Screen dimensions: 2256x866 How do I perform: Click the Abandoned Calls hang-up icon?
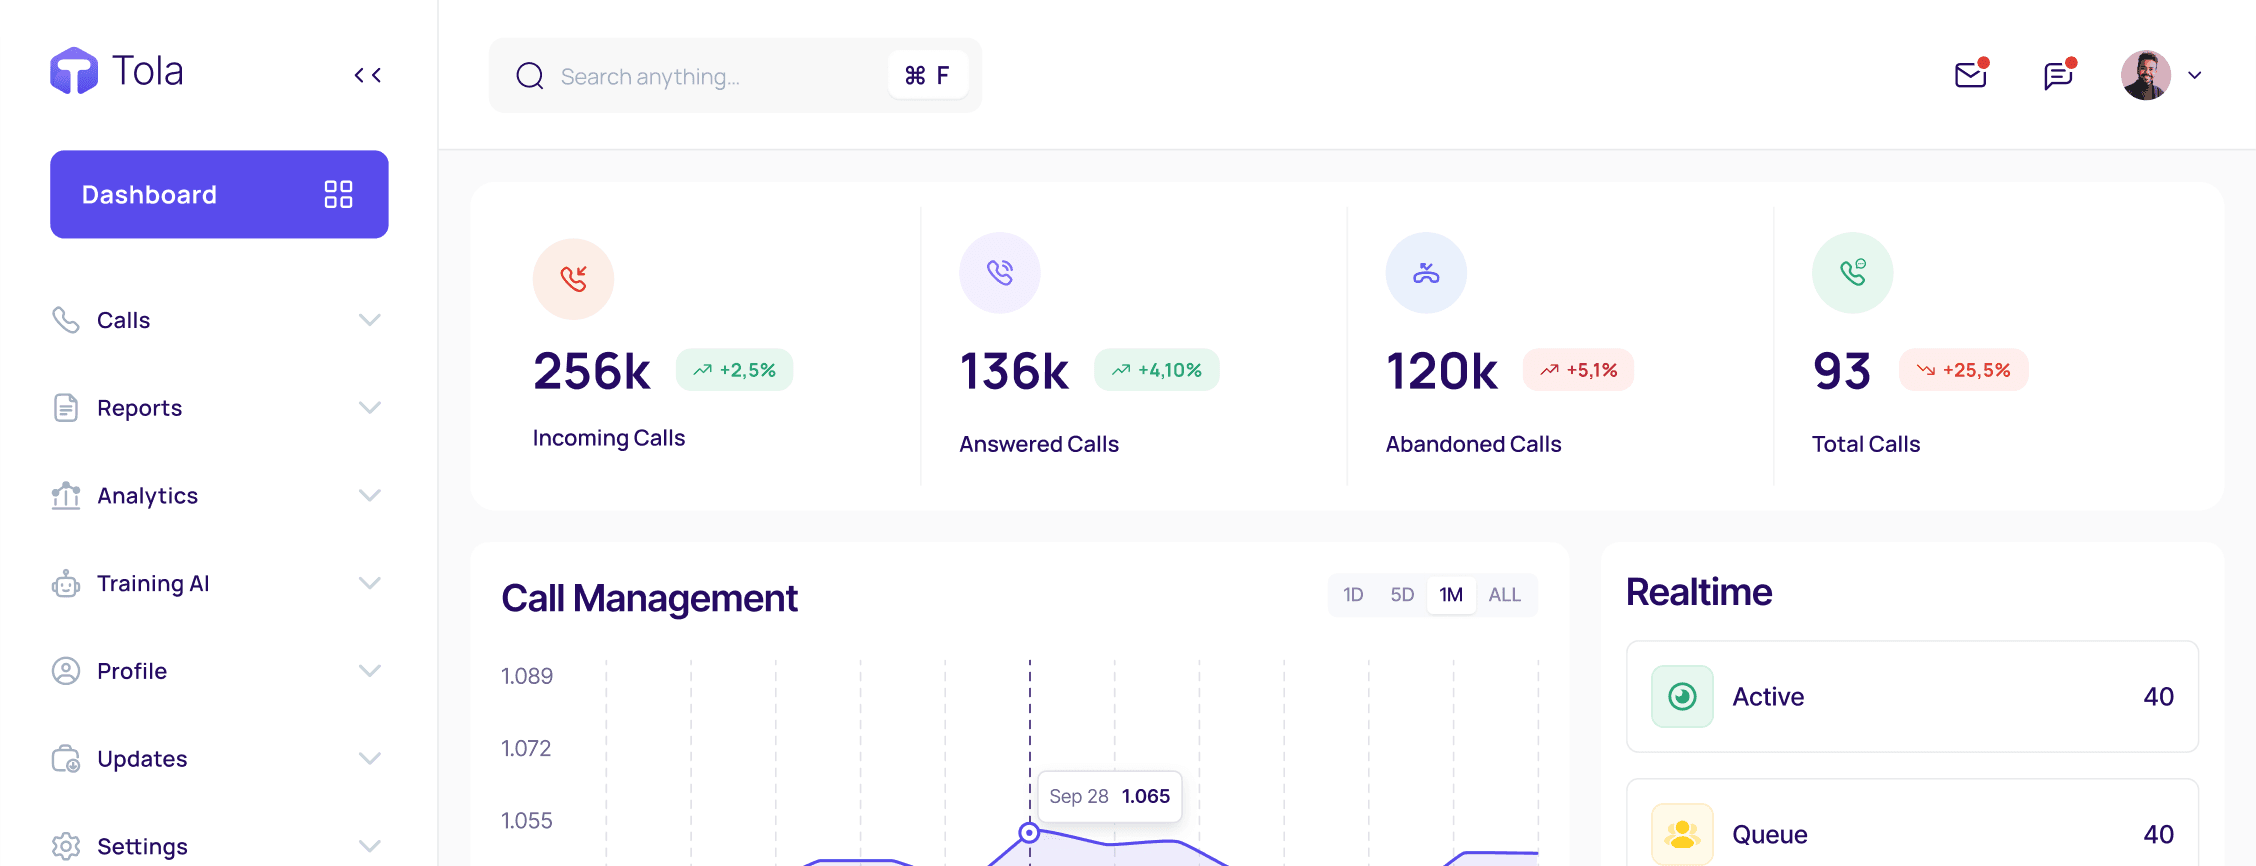pos(1426,273)
